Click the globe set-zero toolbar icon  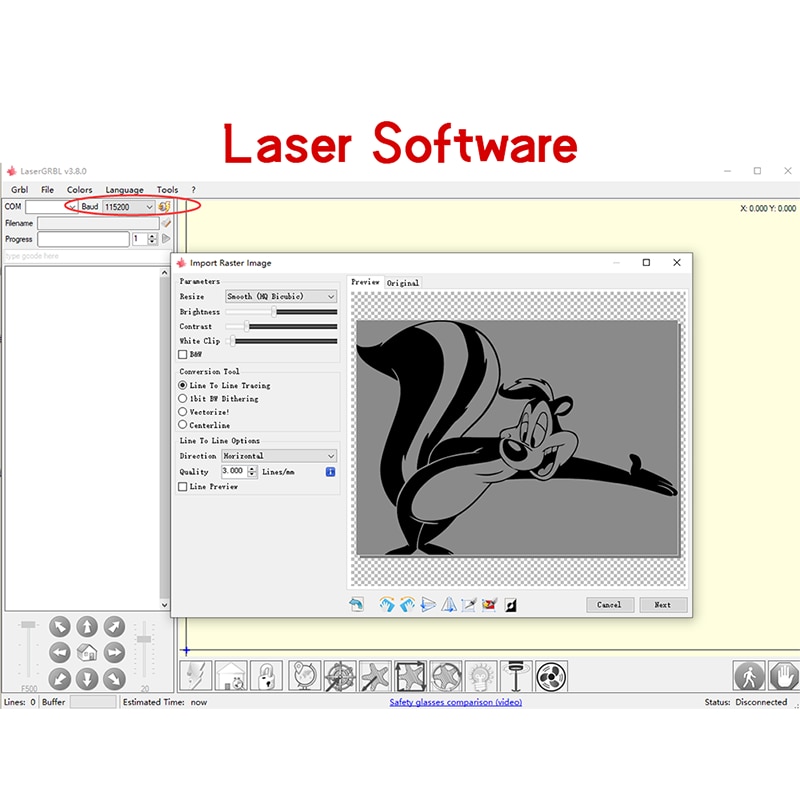point(305,676)
